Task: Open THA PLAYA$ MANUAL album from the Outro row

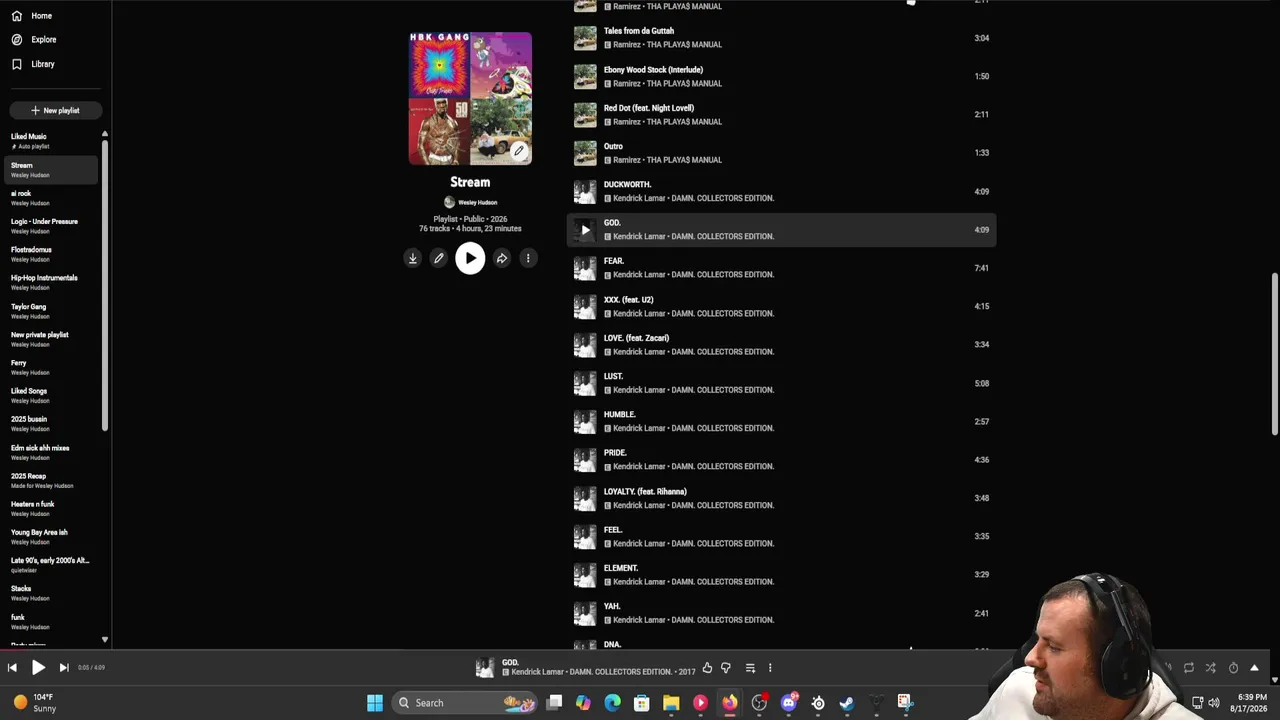Action: 684,160
